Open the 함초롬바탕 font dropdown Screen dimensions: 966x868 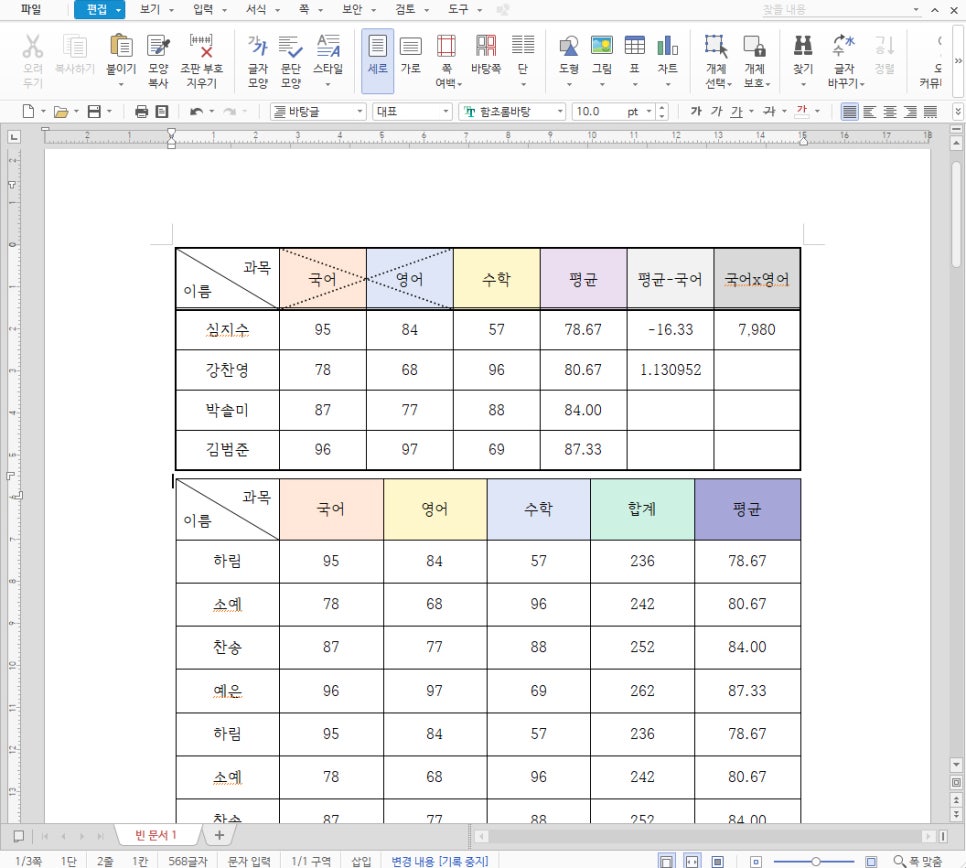(512, 112)
